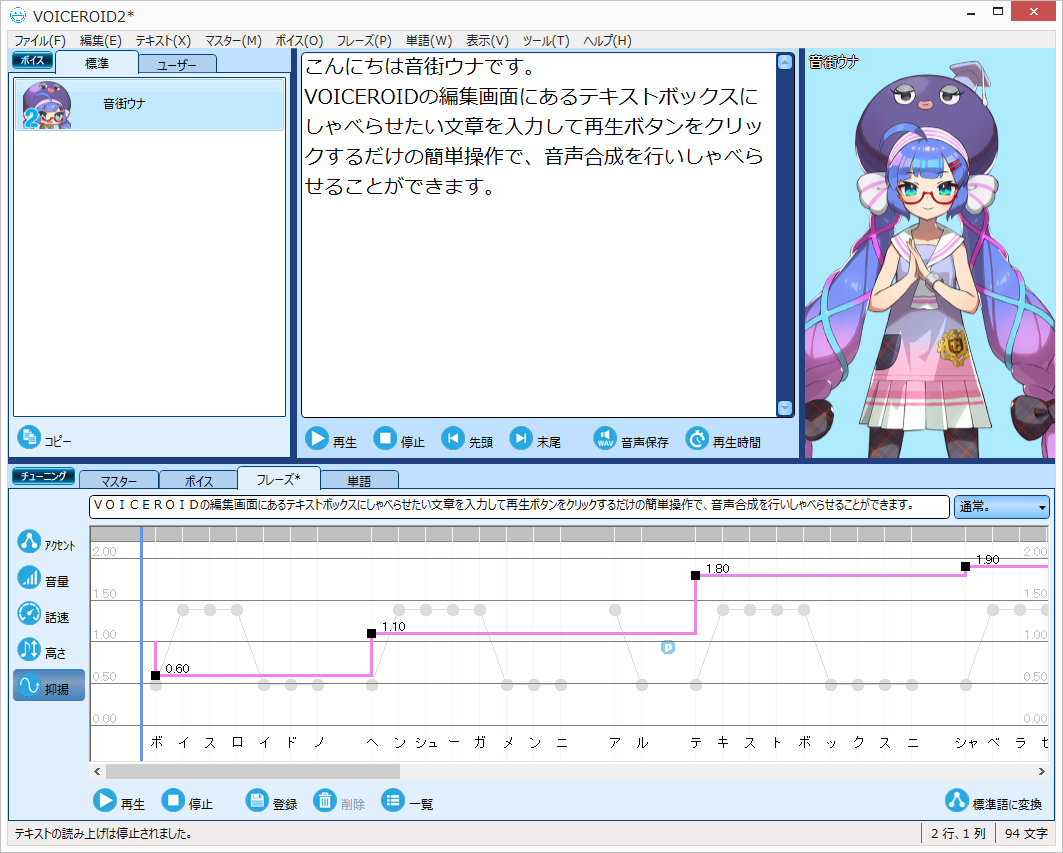1063x853 pixels.
Task: Click the ヘ mora label in graph
Action: pyautogui.click(x=372, y=742)
